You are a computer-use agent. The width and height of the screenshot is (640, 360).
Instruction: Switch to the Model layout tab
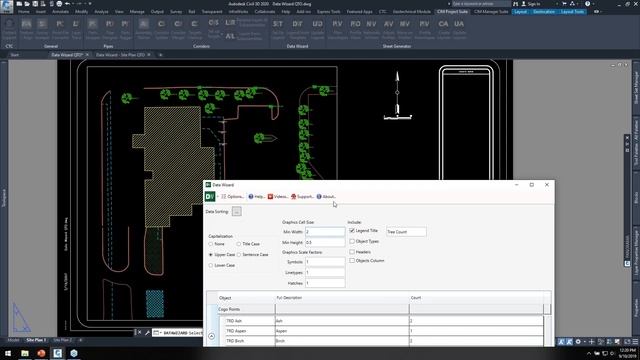(x=13, y=340)
